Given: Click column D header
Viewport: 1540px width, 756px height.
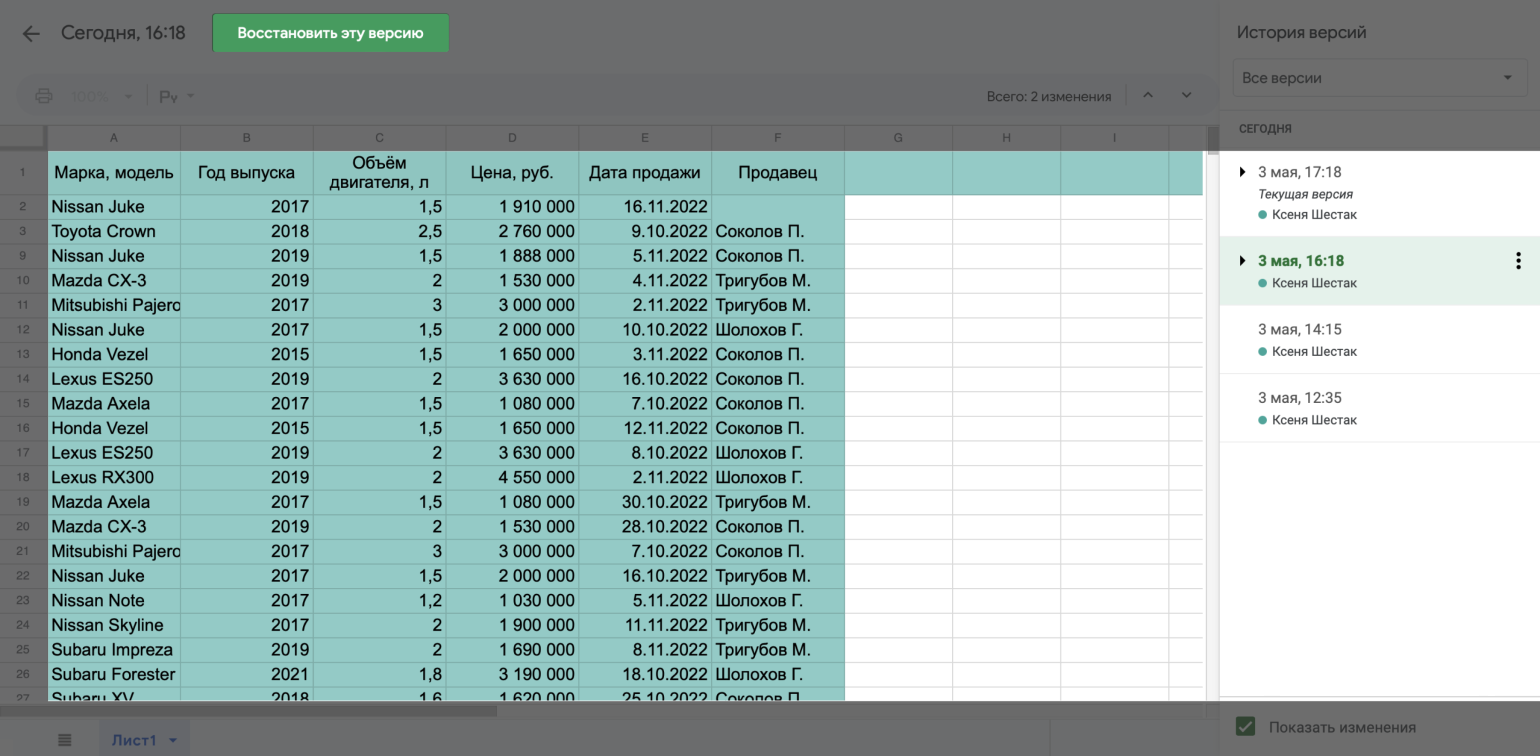Looking at the screenshot, I should 512,138.
